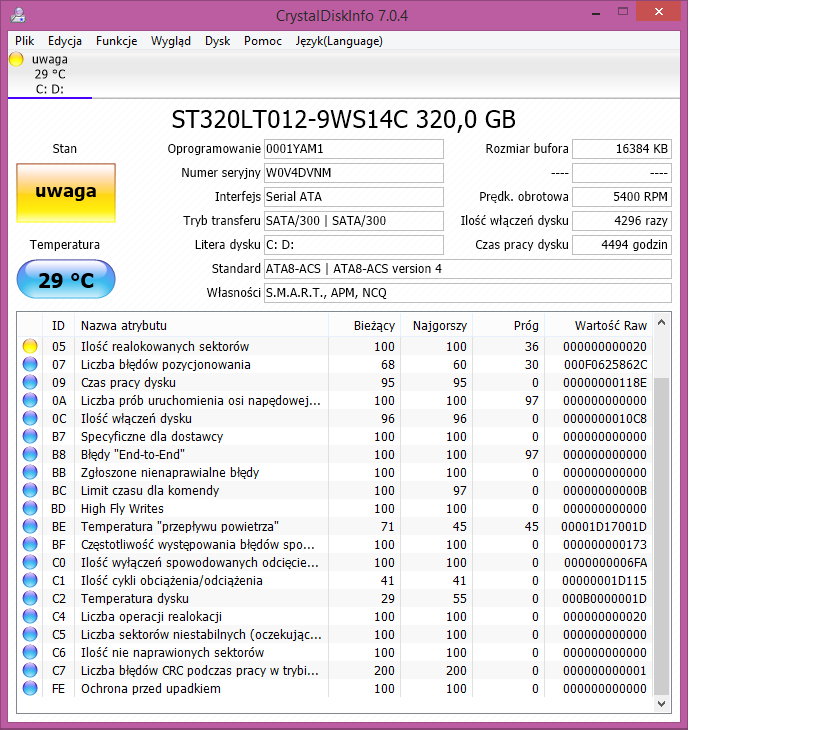This screenshot has width=819, height=730.
Task: Click the Litera dysku field
Action: [354, 245]
